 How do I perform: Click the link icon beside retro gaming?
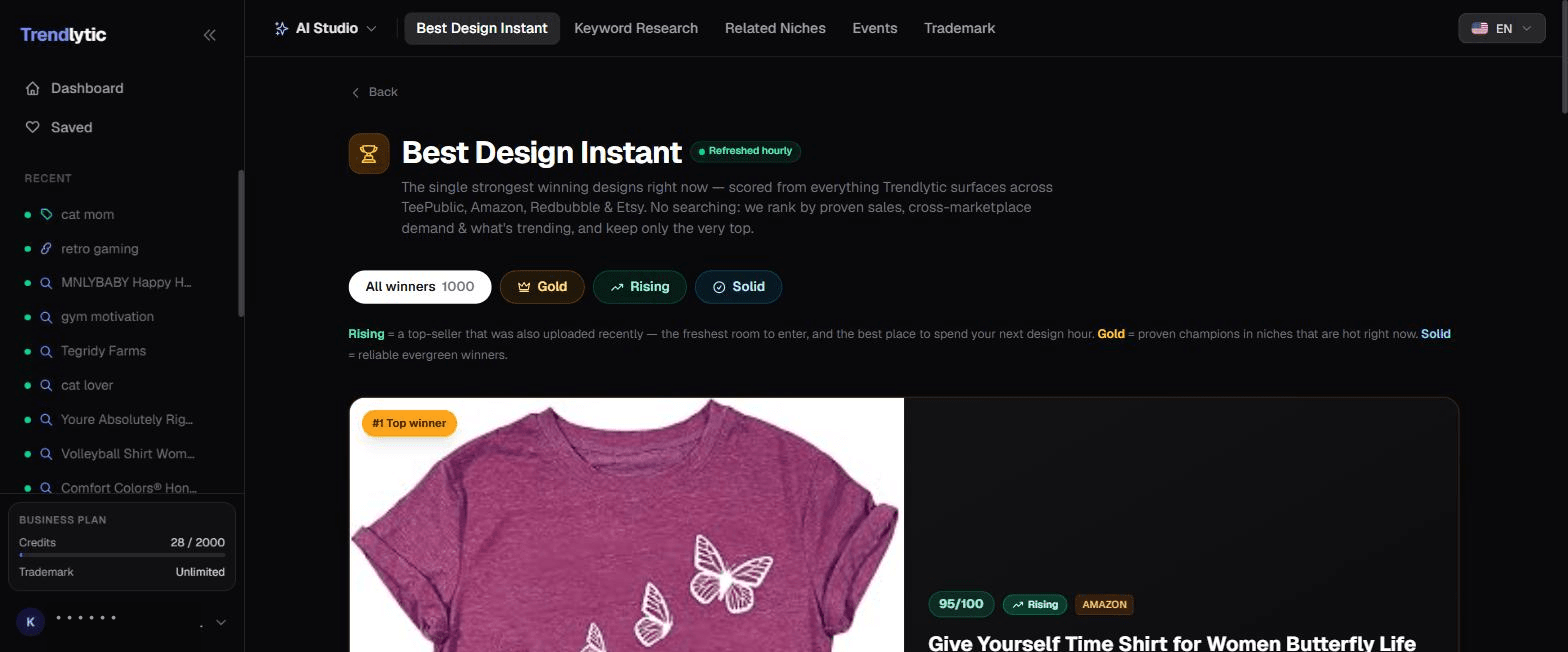tap(46, 248)
